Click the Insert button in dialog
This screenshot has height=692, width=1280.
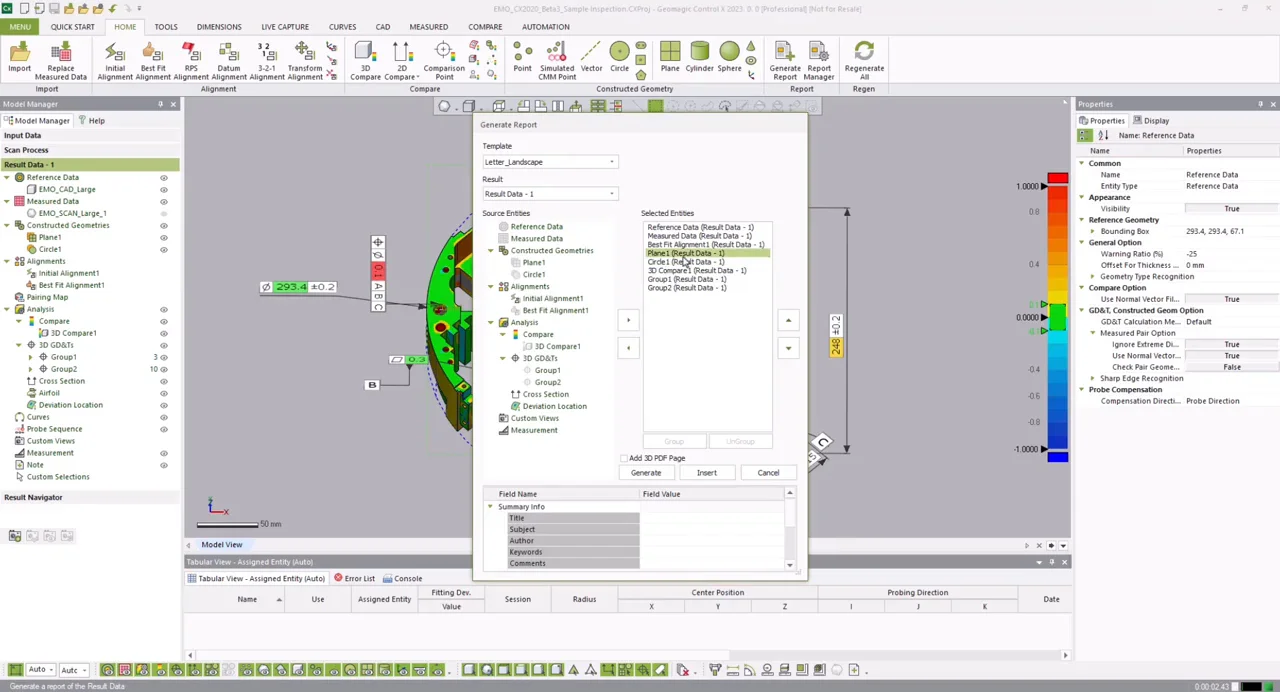point(707,473)
